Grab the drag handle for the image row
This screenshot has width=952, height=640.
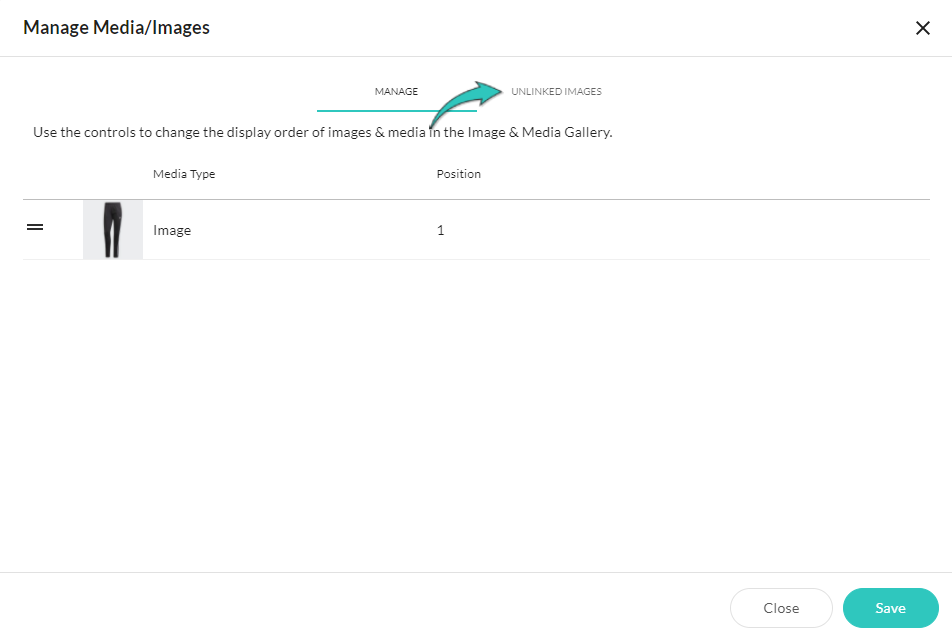pos(35,227)
